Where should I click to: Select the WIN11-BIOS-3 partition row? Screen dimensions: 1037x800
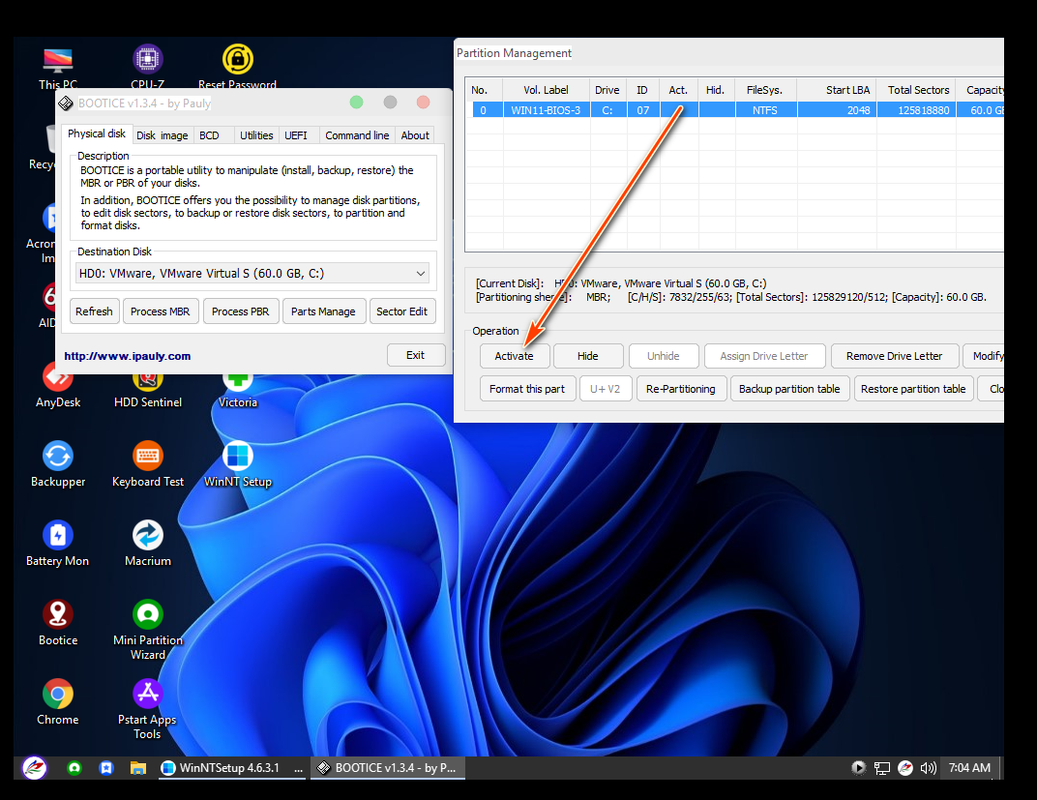[x=736, y=110]
